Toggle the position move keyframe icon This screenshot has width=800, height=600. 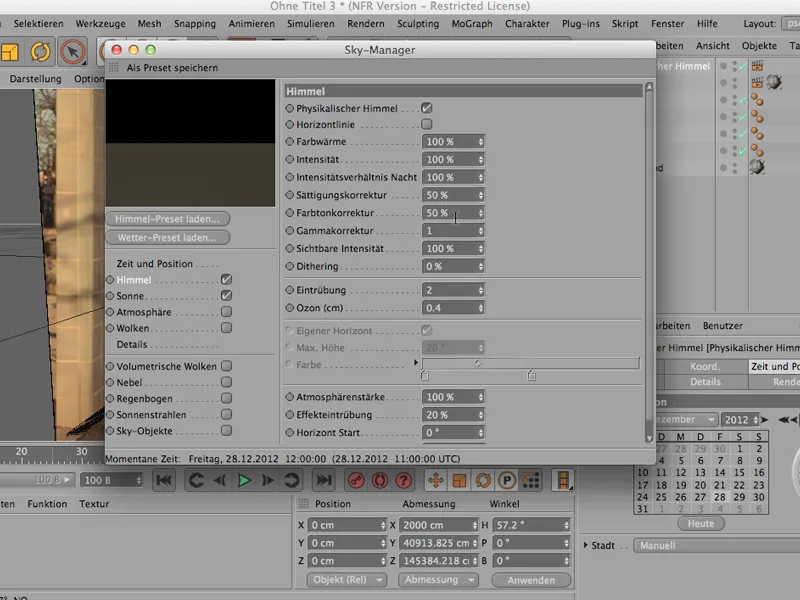click(436, 481)
